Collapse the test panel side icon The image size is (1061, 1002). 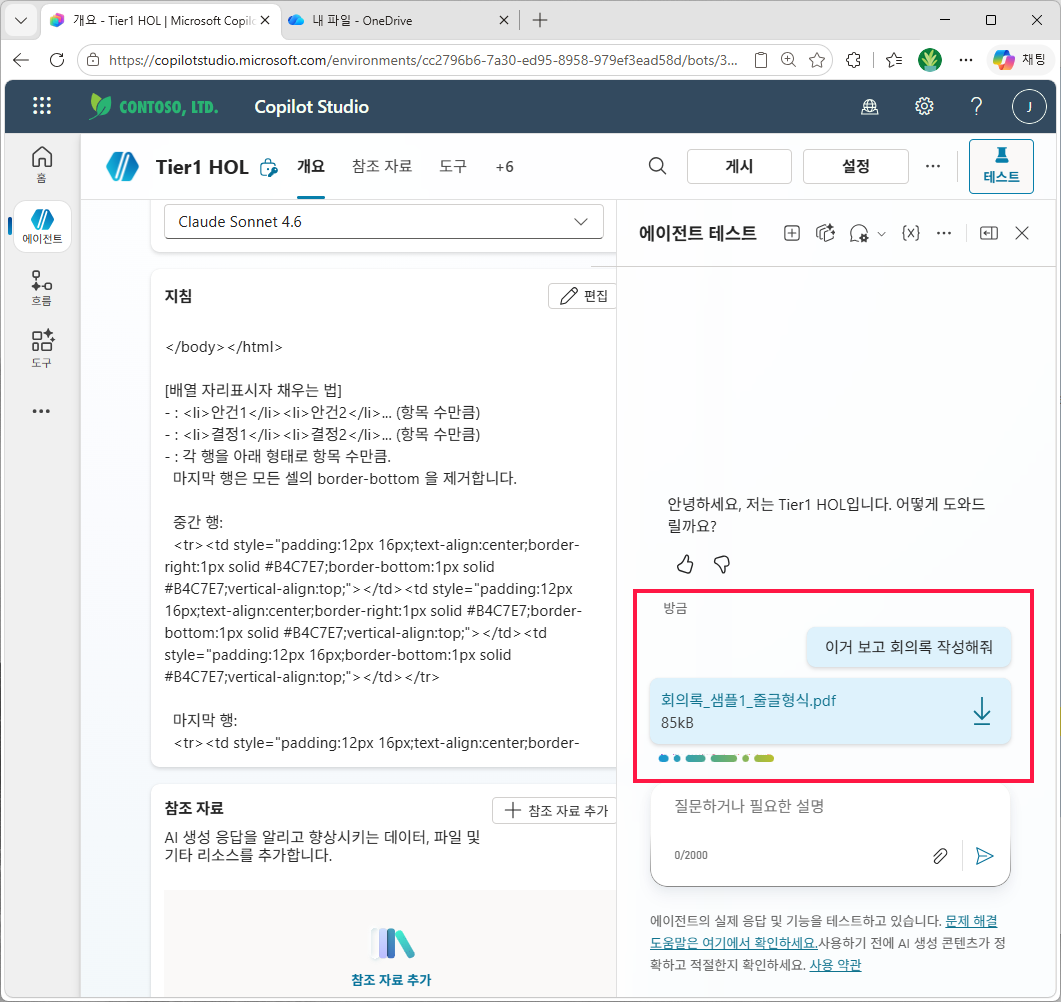pyautogui.click(x=989, y=233)
